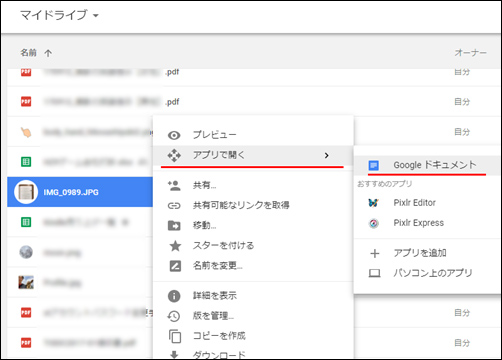Click the link icon for shareable link

(x=174, y=206)
